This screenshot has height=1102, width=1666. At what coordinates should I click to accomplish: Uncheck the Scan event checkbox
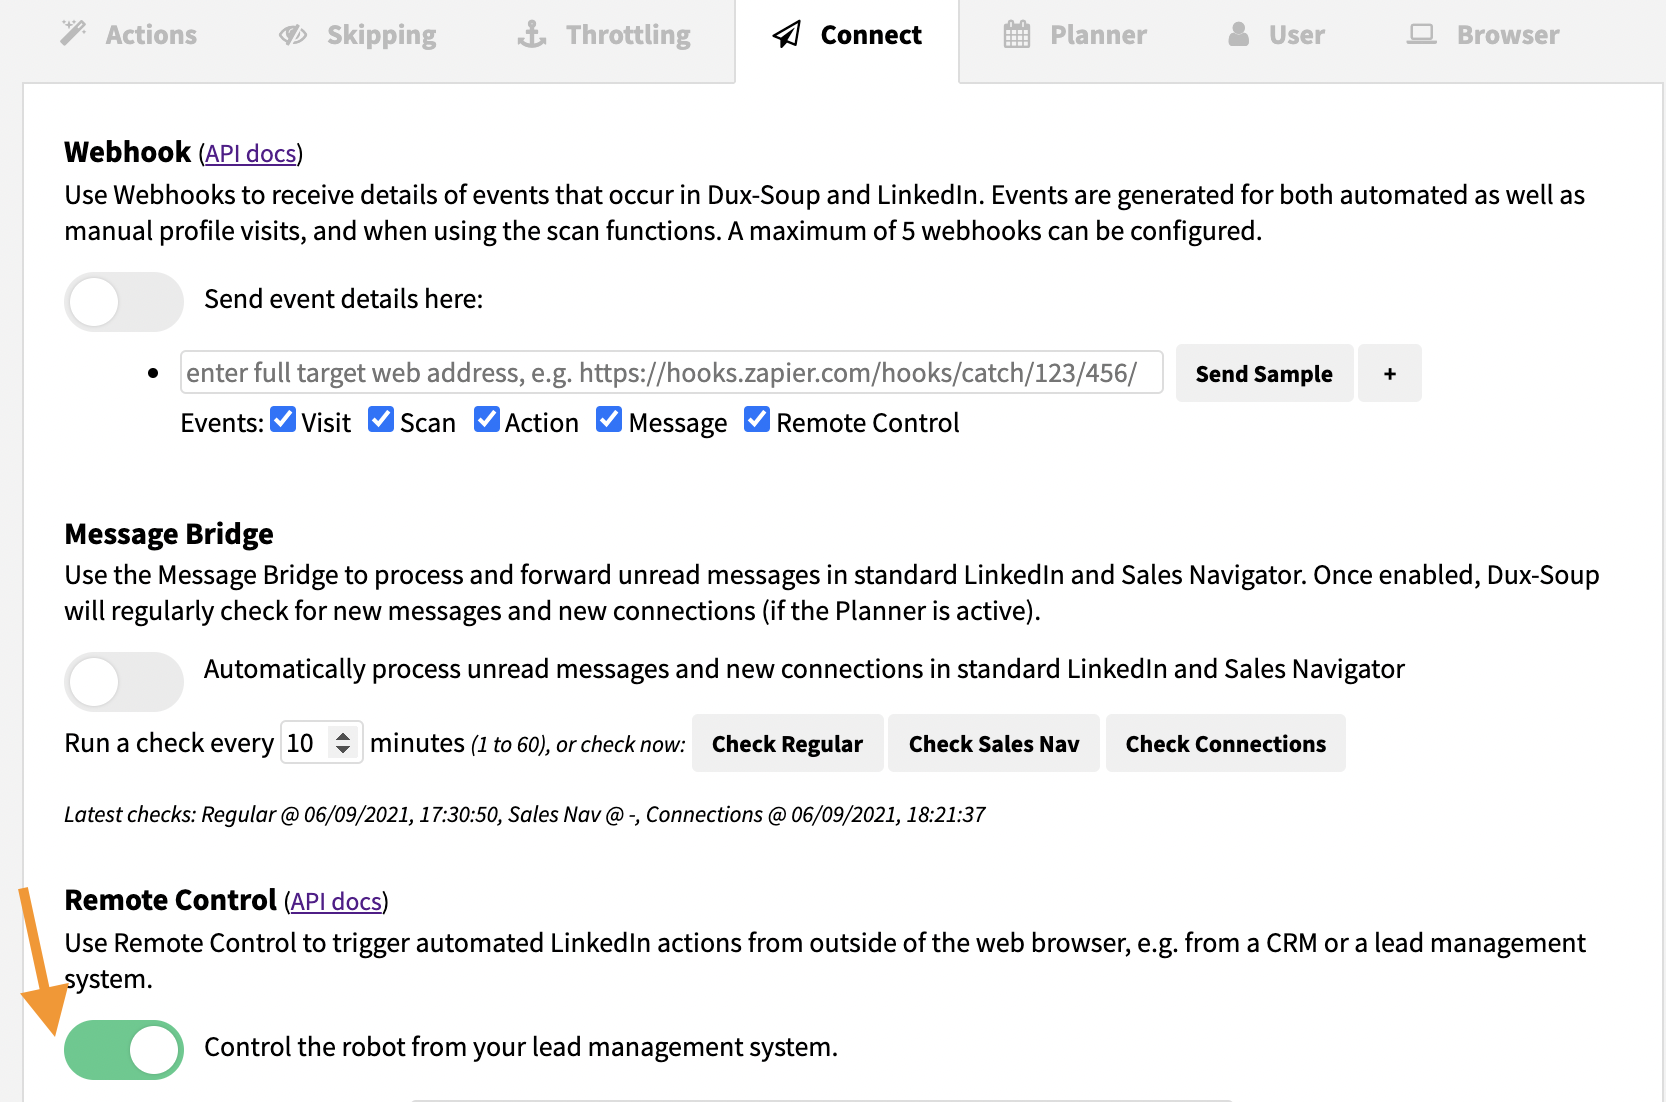click(381, 420)
